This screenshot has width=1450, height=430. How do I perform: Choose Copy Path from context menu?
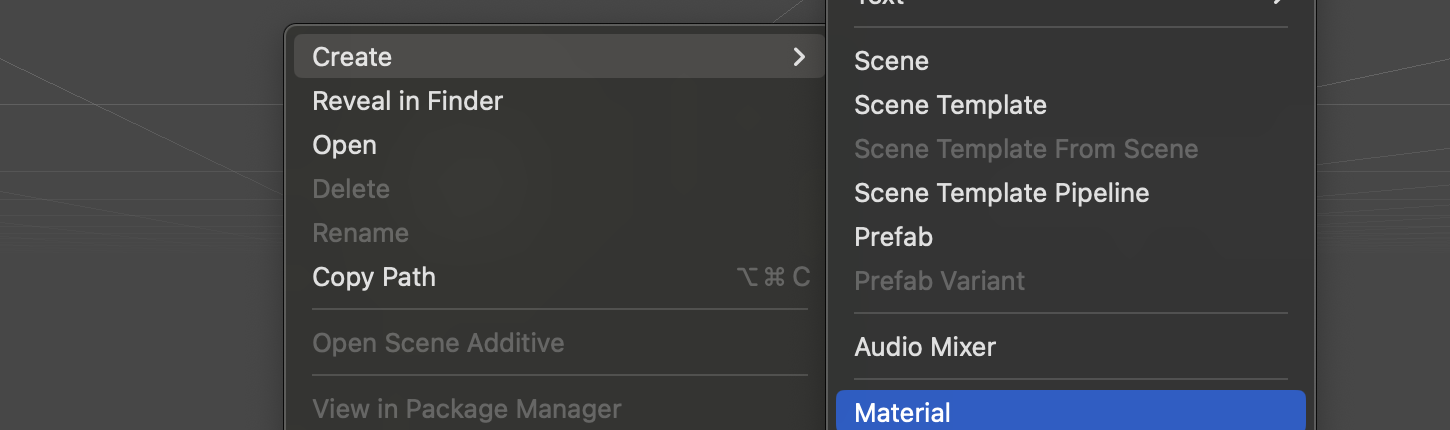click(x=374, y=277)
